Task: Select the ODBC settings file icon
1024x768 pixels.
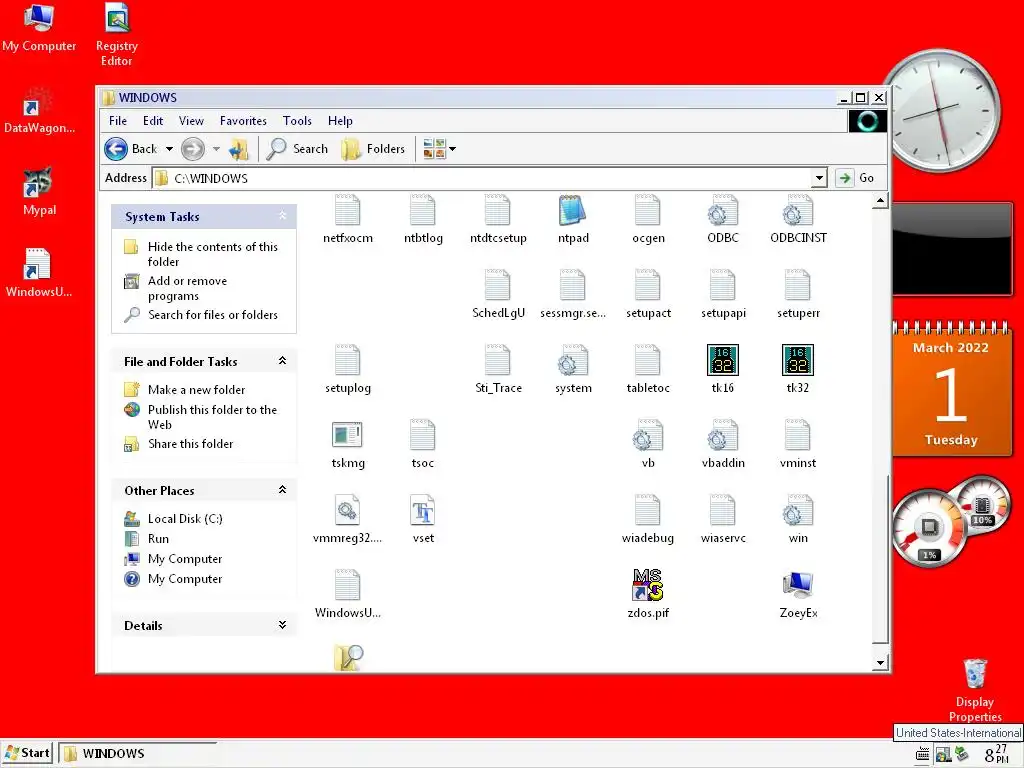Action: (722, 210)
